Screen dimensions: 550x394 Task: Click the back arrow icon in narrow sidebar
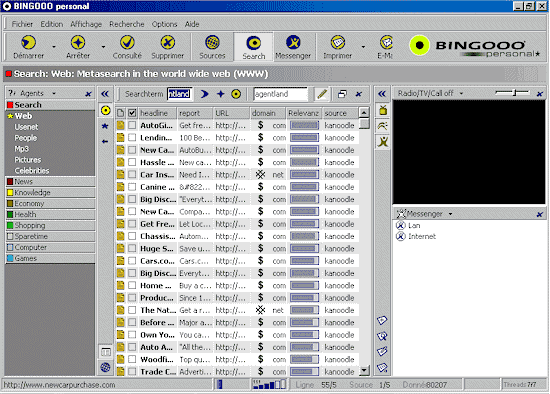105,141
